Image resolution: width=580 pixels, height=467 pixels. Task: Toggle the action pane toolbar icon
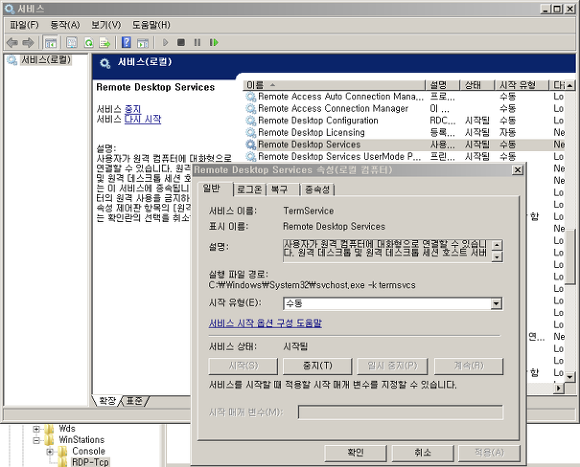click(143, 43)
